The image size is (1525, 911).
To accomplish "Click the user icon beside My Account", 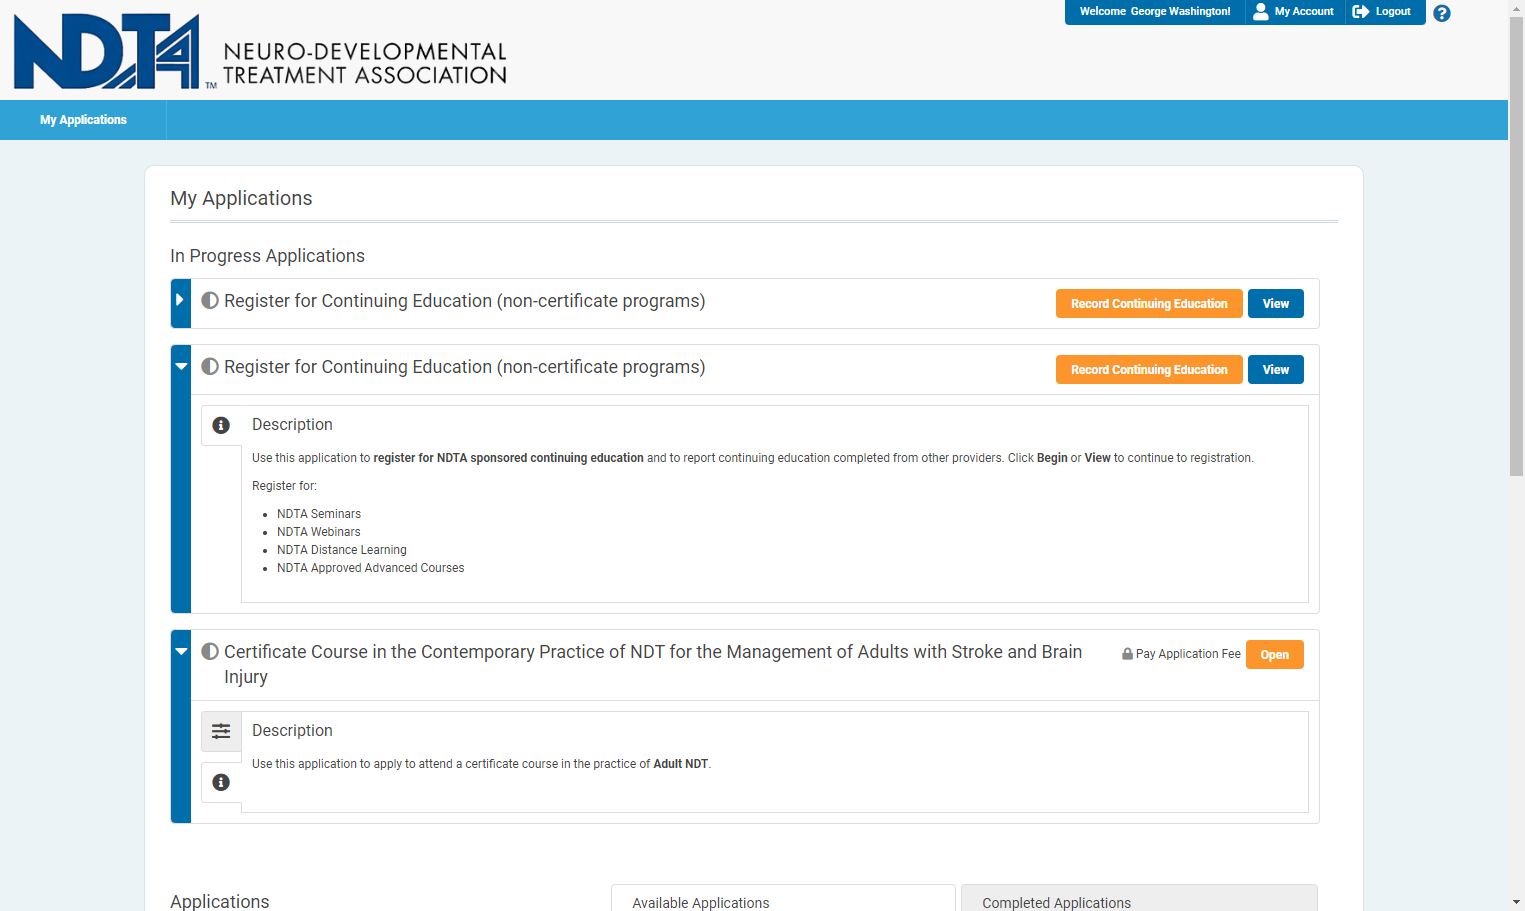I will (x=1261, y=12).
